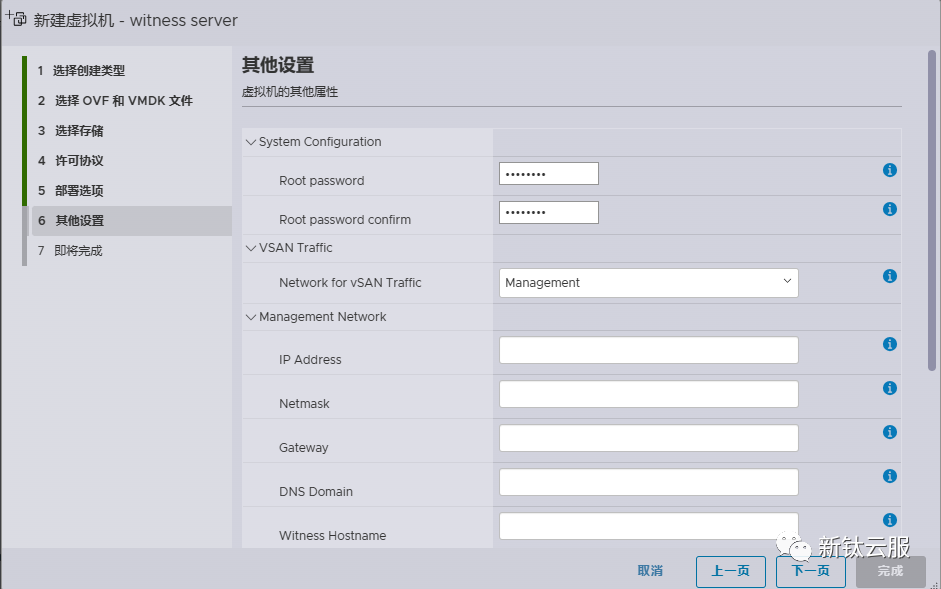Click the Witness Hostname info icon
The width and height of the screenshot is (941, 589).
[x=889, y=520]
